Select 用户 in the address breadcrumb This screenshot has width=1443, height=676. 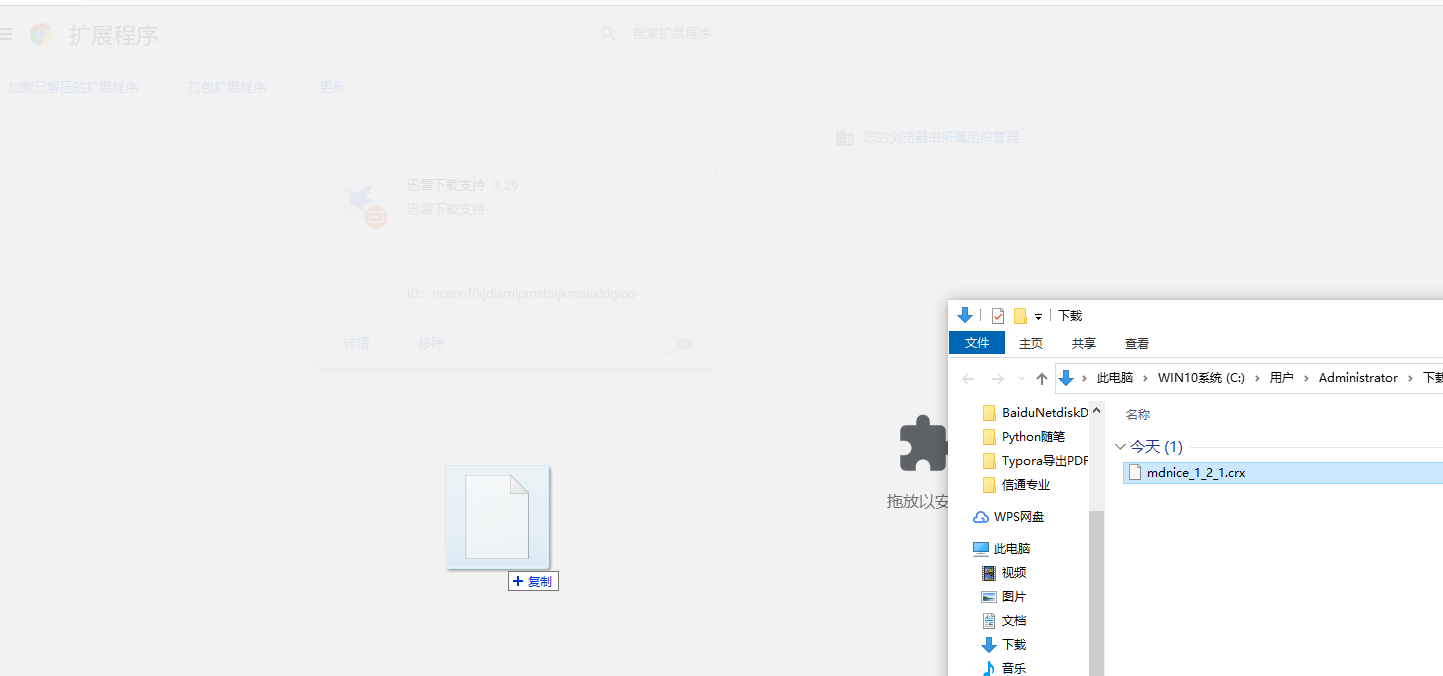pyautogui.click(x=1282, y=378)
